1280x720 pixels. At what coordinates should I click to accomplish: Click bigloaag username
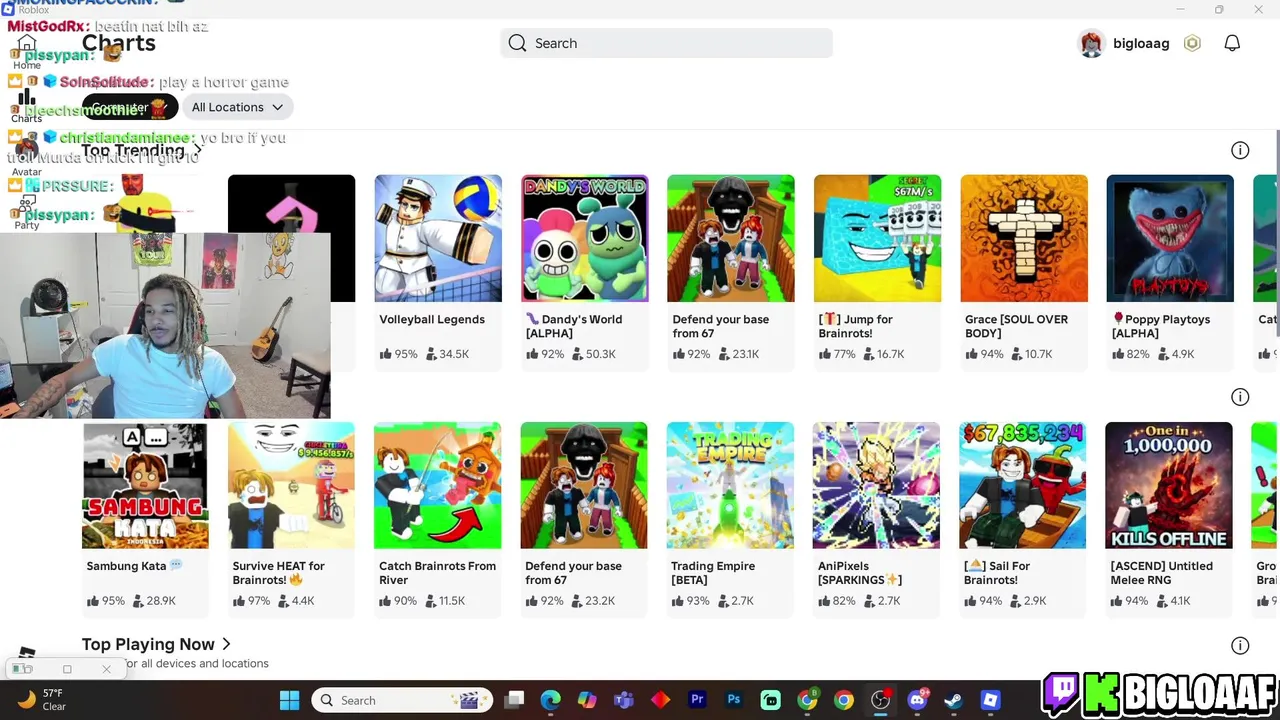coord(1141,43)
